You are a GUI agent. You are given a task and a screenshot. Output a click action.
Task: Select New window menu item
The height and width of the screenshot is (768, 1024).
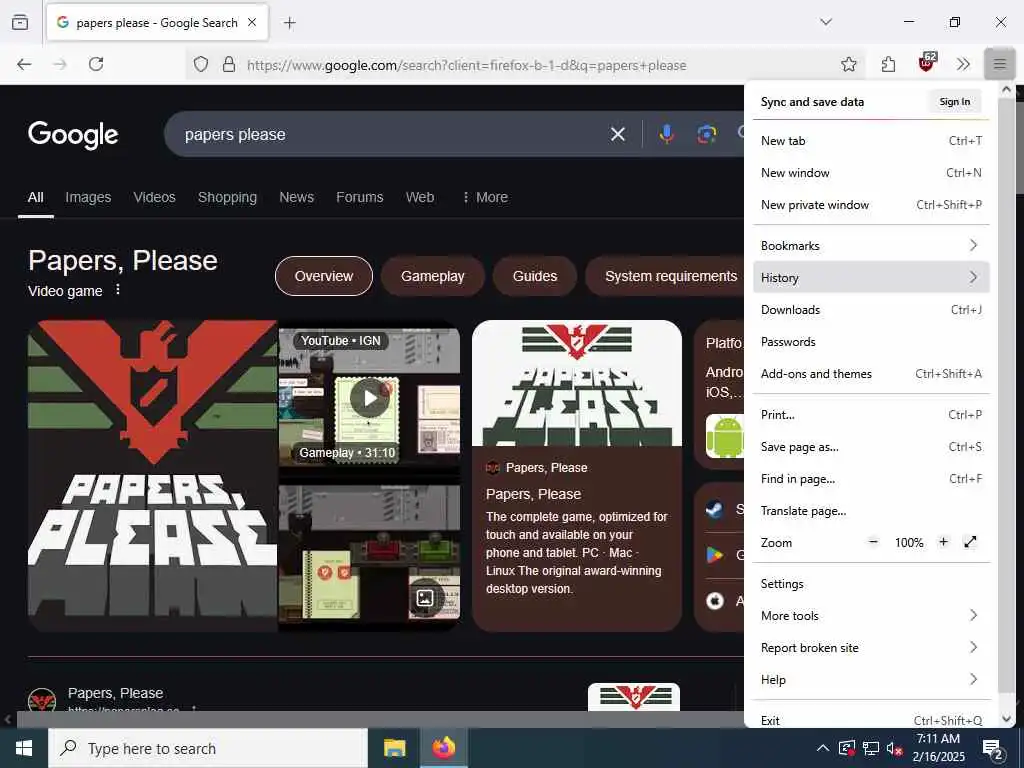pyautogui.click(x=871, y=172)
